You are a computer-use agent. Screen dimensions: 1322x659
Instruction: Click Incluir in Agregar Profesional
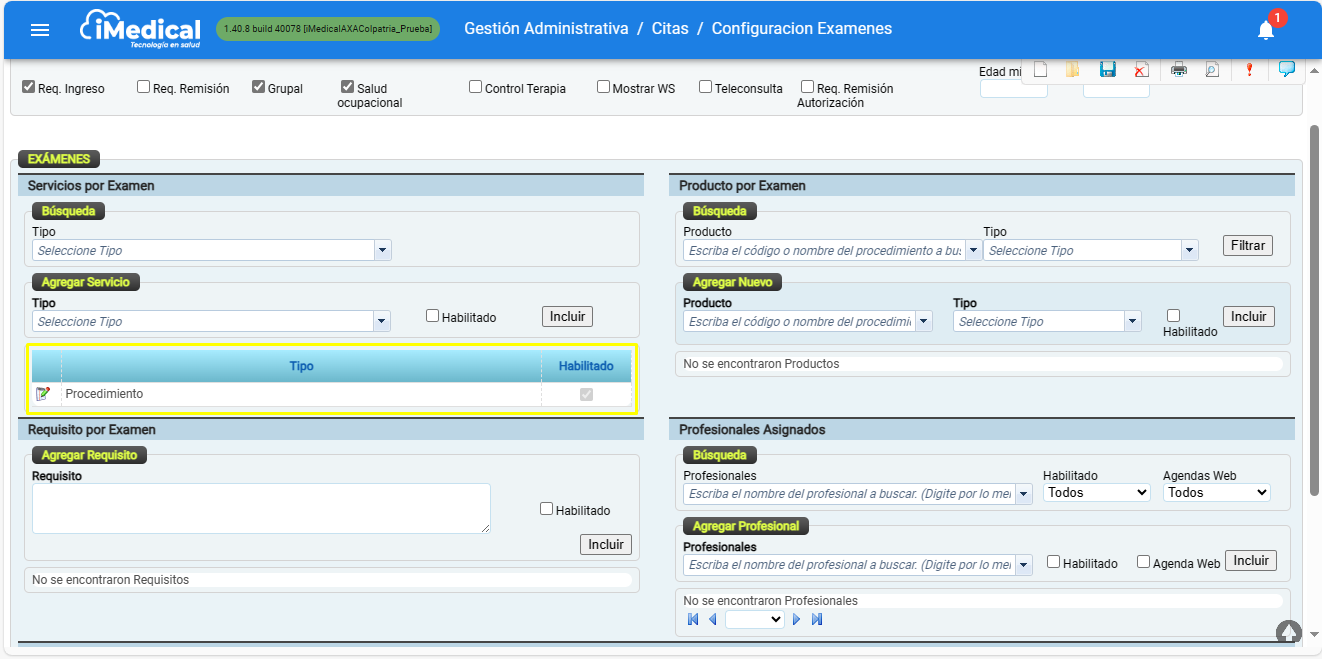[x=1251, y=560]
